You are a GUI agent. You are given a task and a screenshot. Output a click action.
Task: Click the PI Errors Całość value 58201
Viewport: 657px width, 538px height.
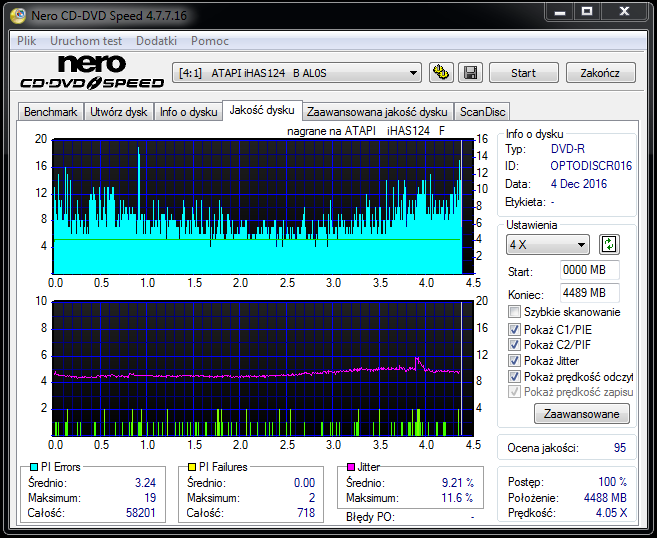(141, 513)
